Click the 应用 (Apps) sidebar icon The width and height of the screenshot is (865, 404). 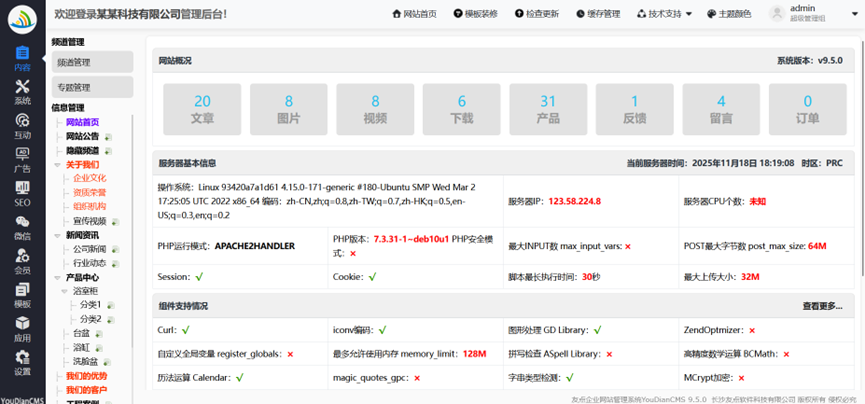click(22, 329)
